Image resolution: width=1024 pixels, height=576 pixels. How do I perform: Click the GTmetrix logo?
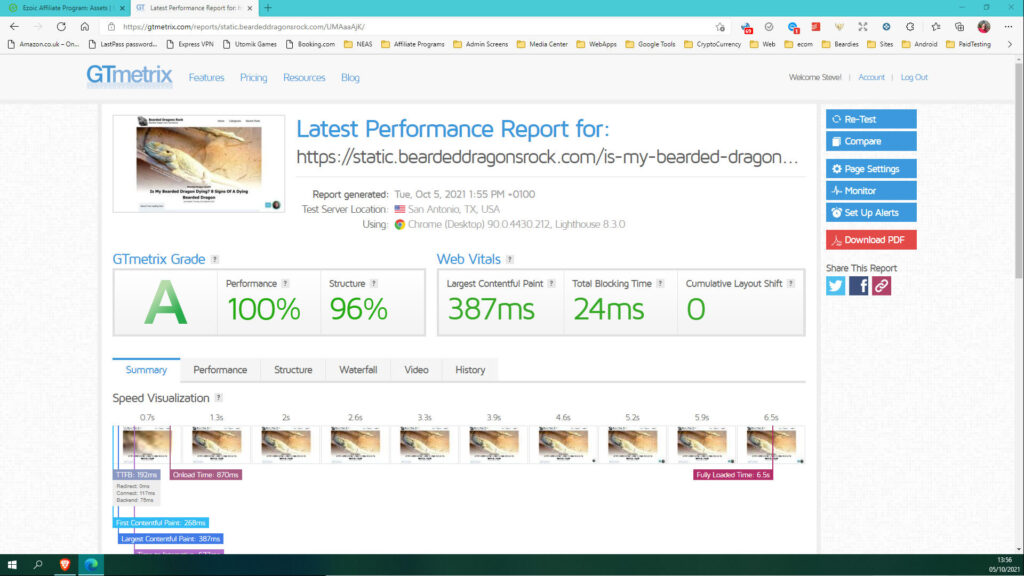click(x=129, y=76)
